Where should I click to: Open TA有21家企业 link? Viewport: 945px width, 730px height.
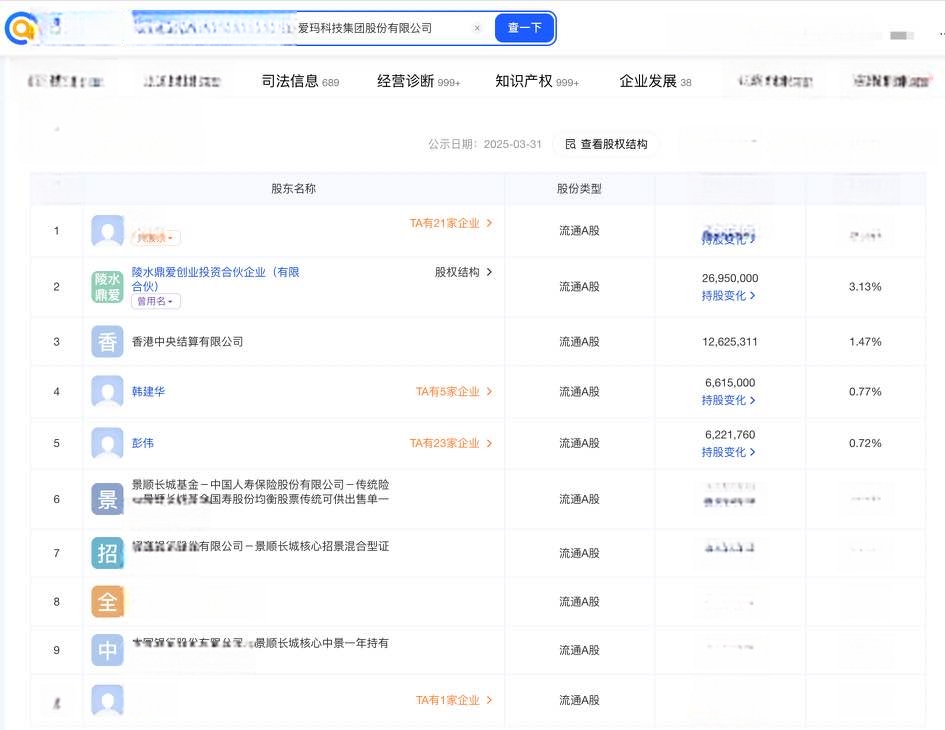[451, 223]
